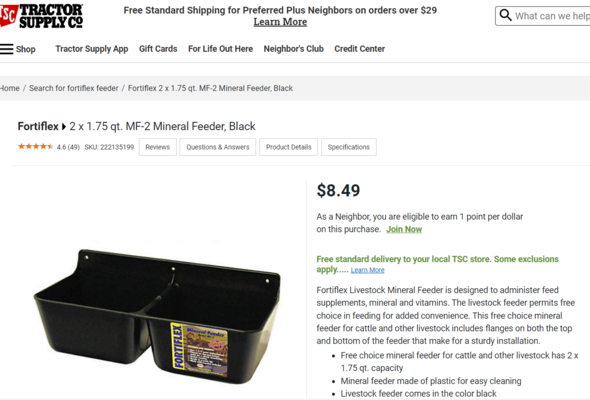Screen dimensions: 590x400
Task: Open Tractor Supply App menu item
Action: point(92,49)
